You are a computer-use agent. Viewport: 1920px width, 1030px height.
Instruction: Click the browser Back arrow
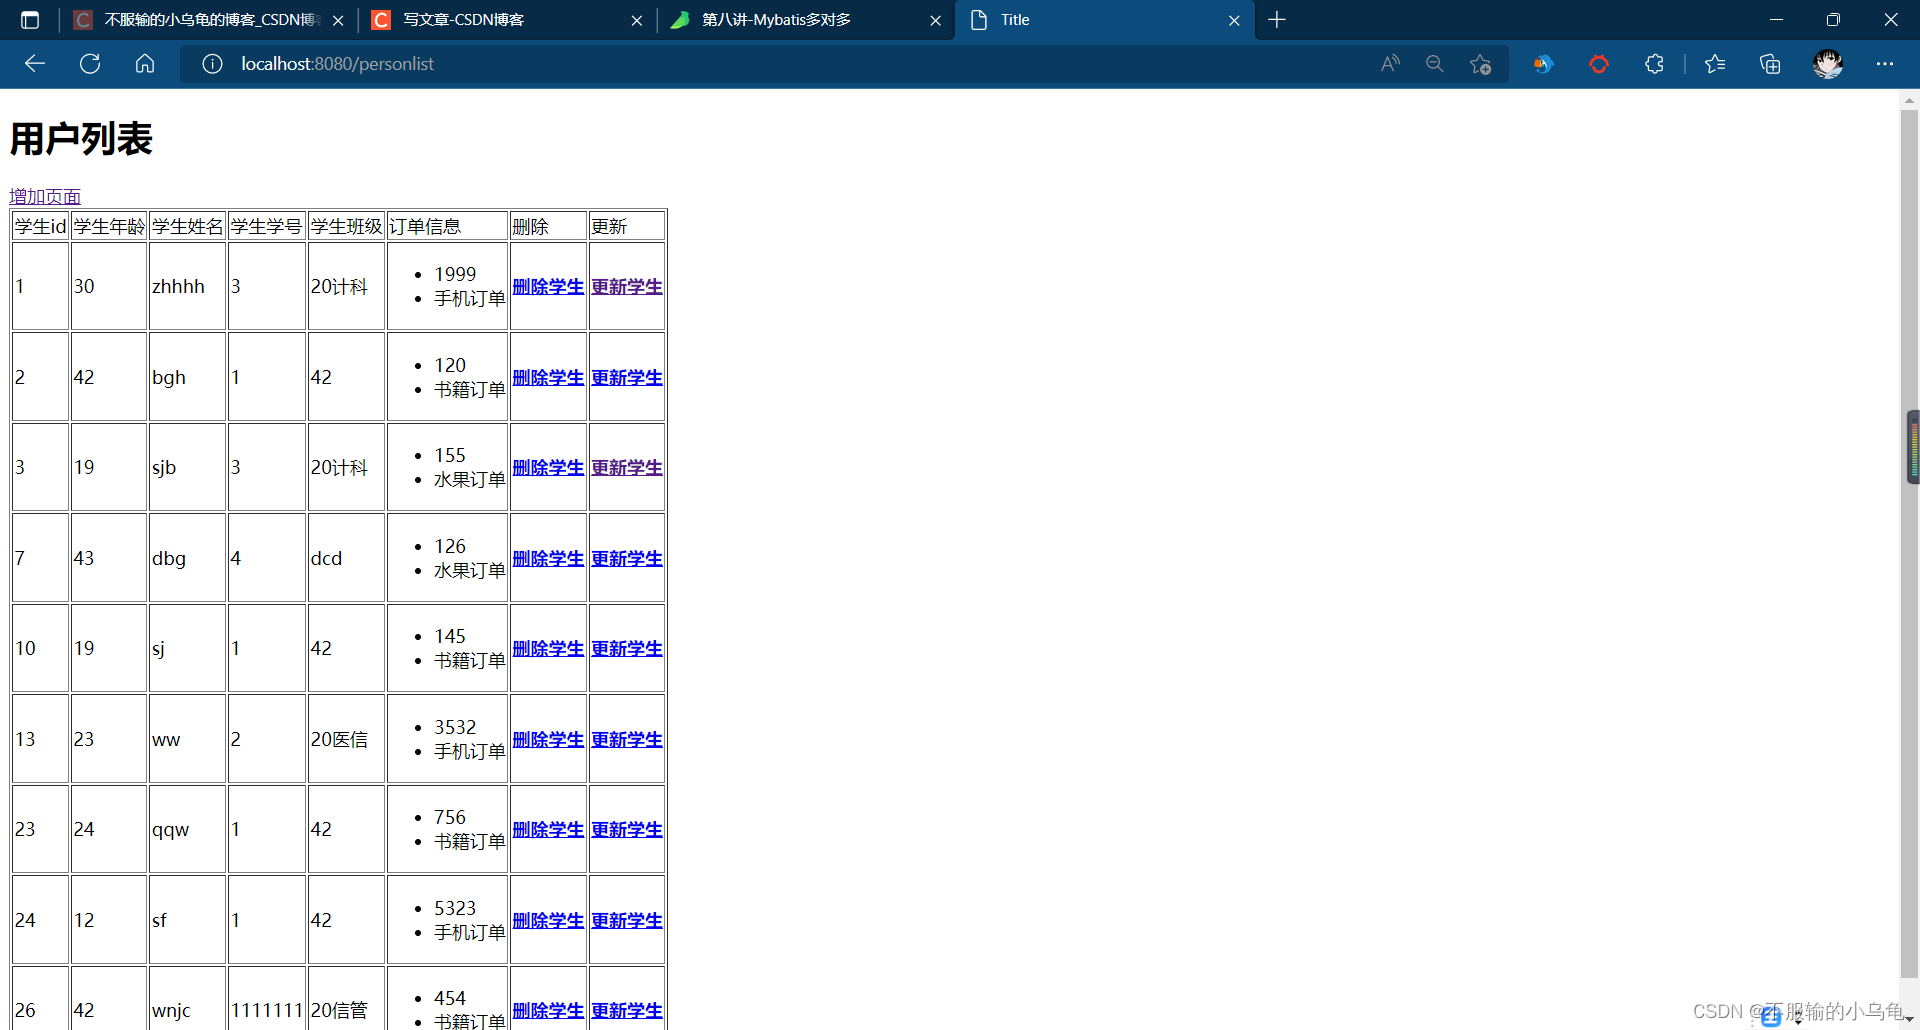click(35, 64)
